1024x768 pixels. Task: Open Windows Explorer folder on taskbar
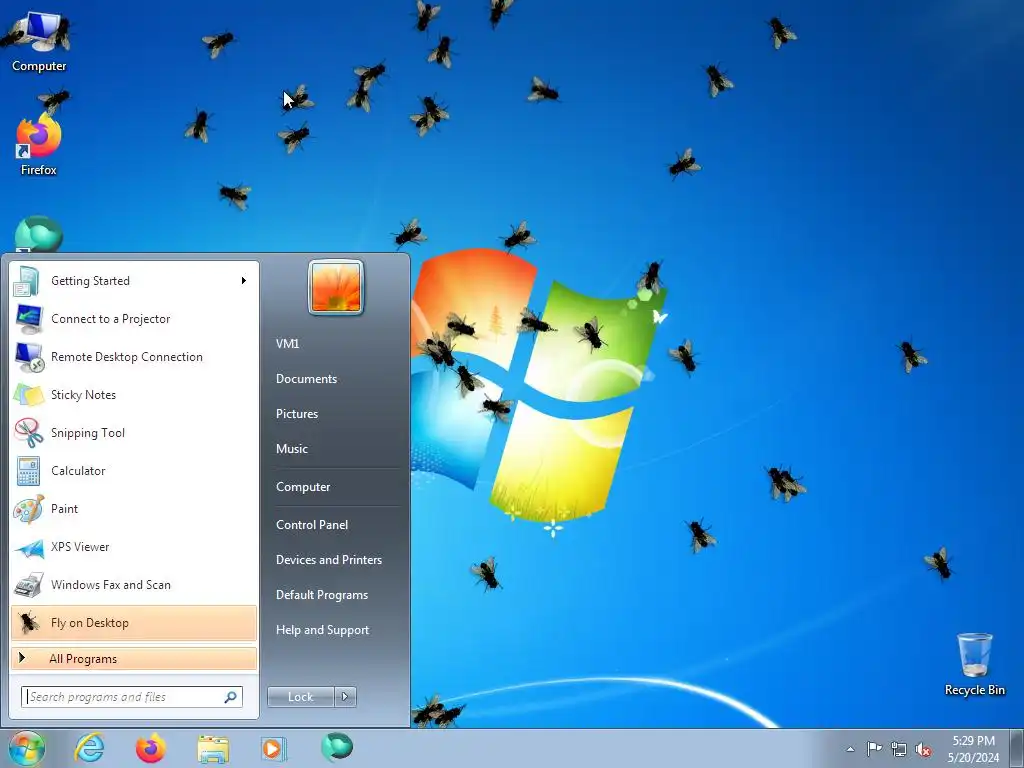pos(213,749)
